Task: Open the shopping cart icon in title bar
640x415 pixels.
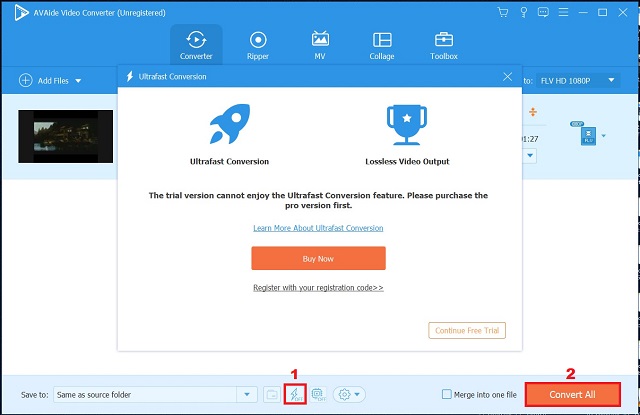Action: point(503,13)
